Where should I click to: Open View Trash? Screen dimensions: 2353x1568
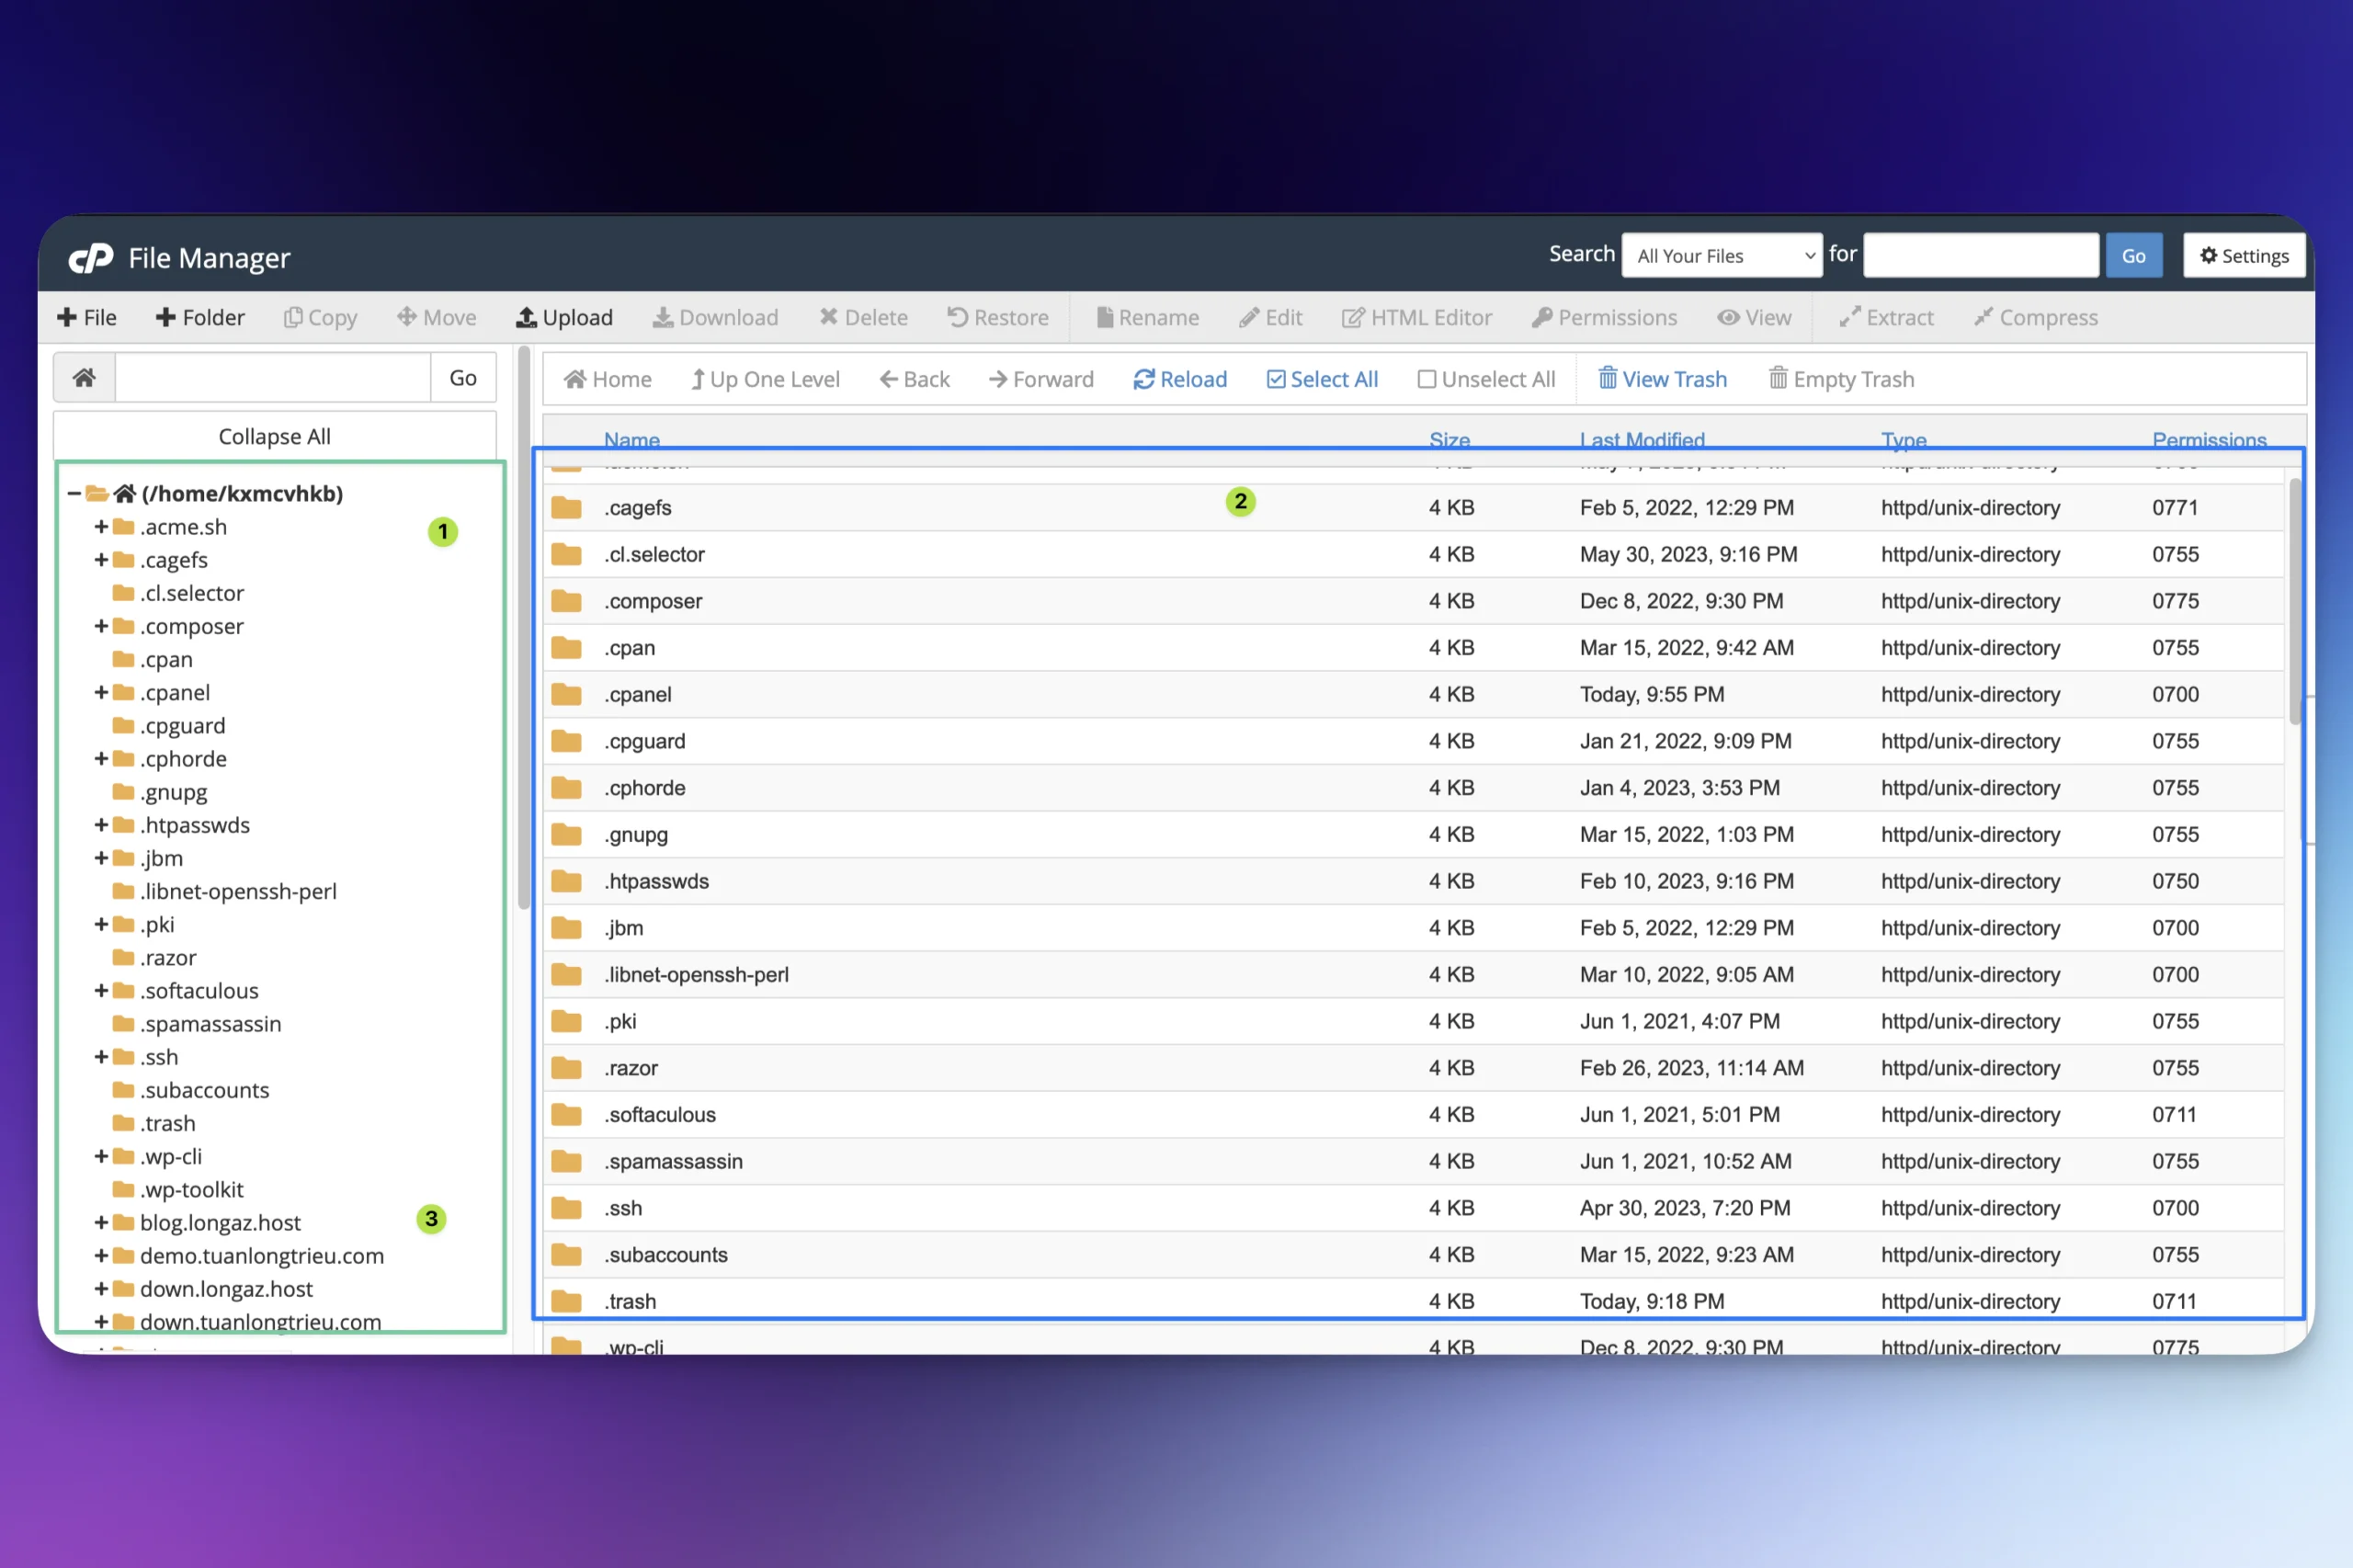pyautogui.click(x=1662, y=379)
